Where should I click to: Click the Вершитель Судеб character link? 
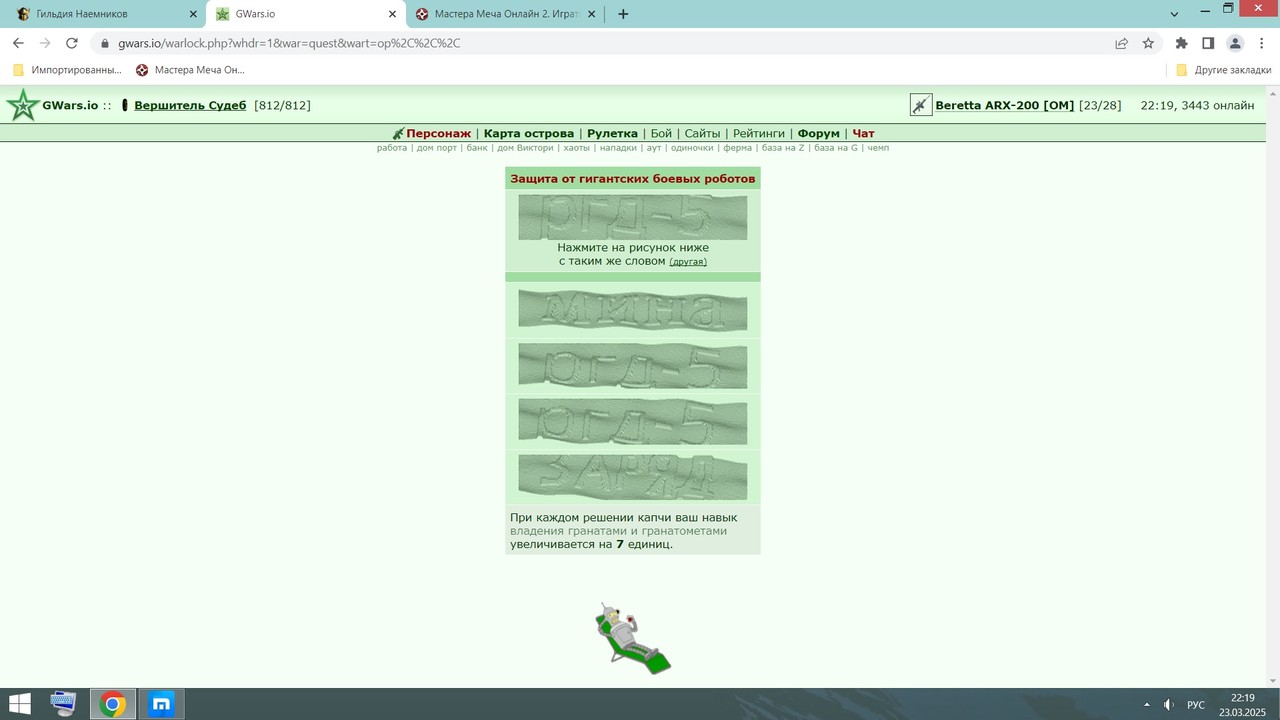190,105
